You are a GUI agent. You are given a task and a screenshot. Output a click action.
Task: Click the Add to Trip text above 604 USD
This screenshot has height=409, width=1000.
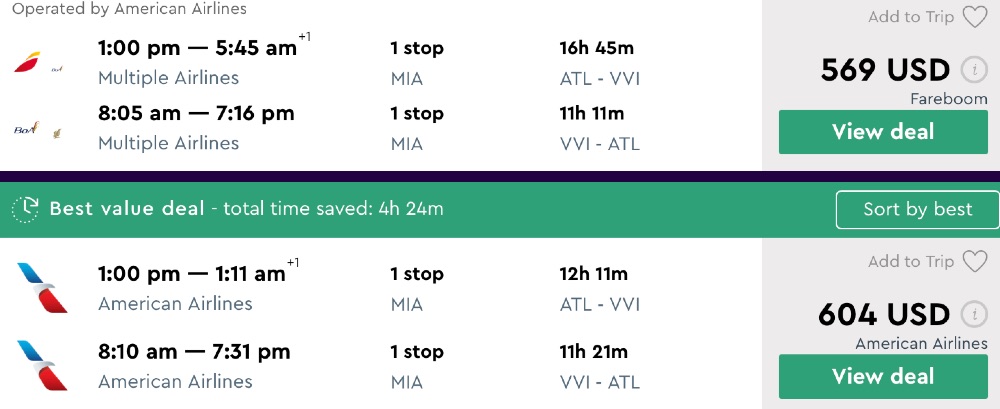tap(911, 262)
